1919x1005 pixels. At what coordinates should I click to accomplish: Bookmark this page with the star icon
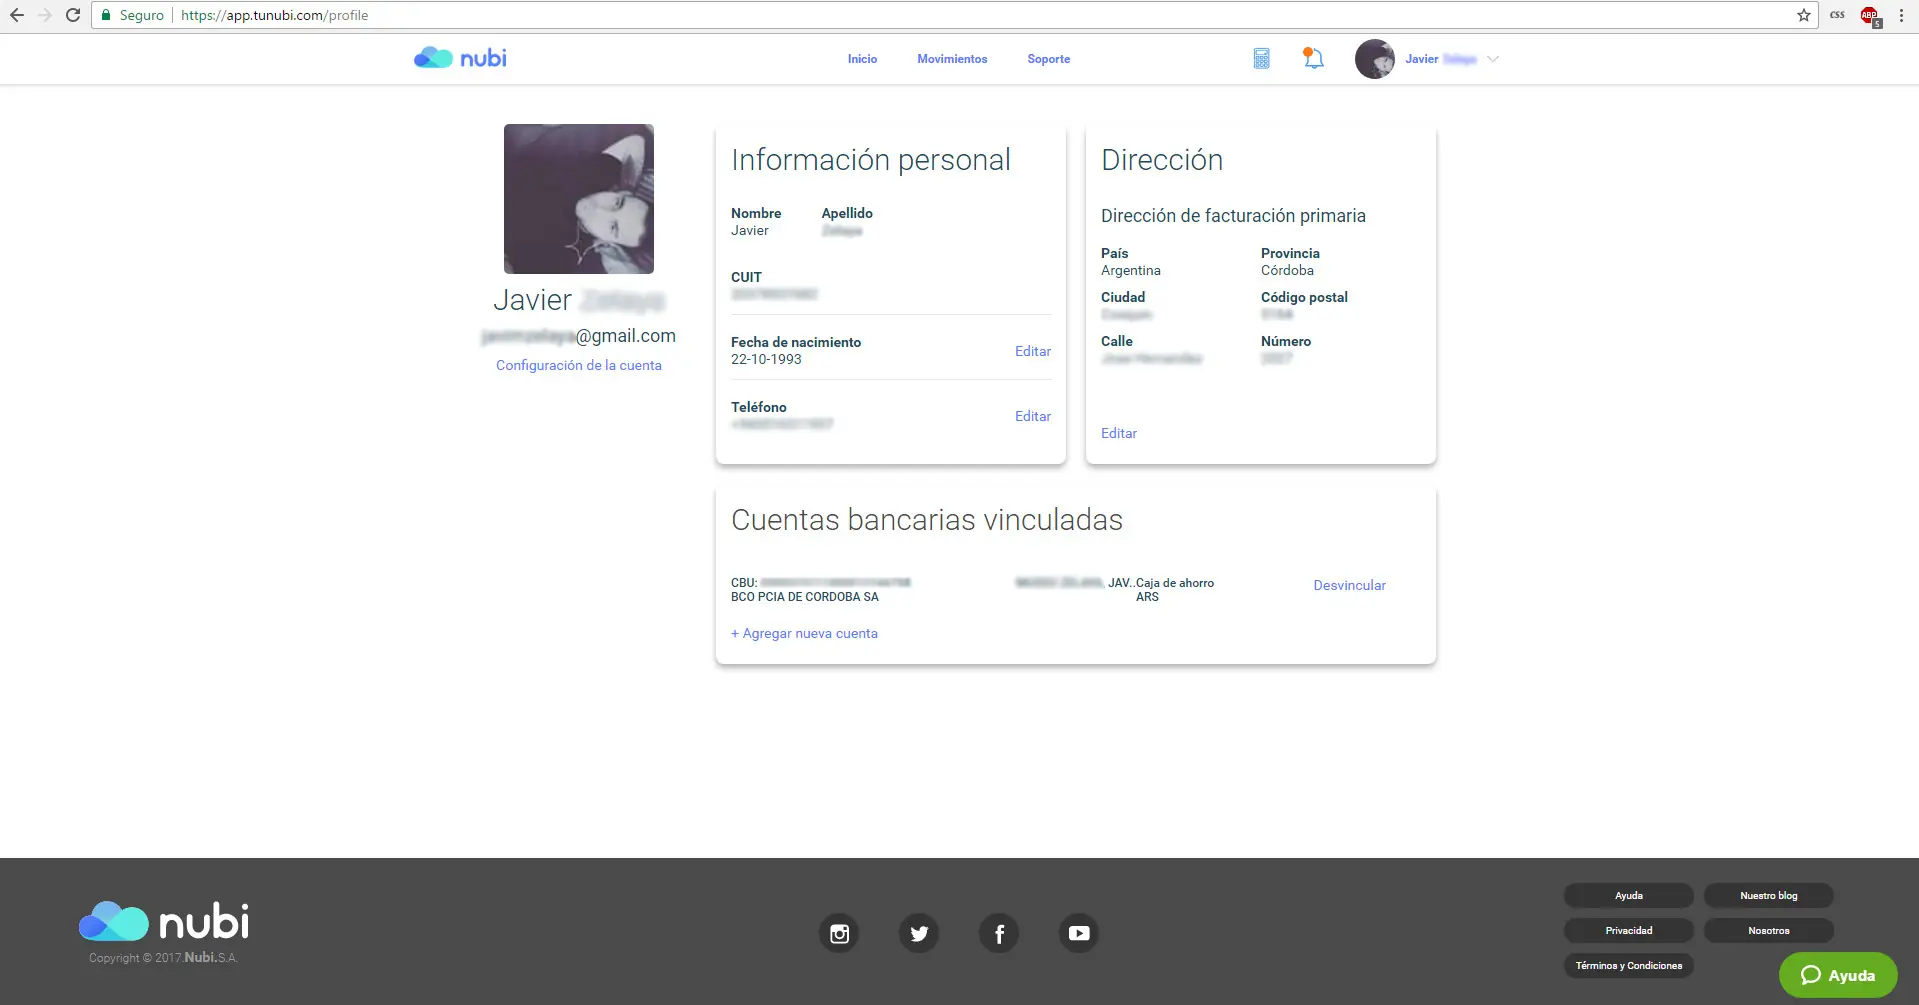1803,15
